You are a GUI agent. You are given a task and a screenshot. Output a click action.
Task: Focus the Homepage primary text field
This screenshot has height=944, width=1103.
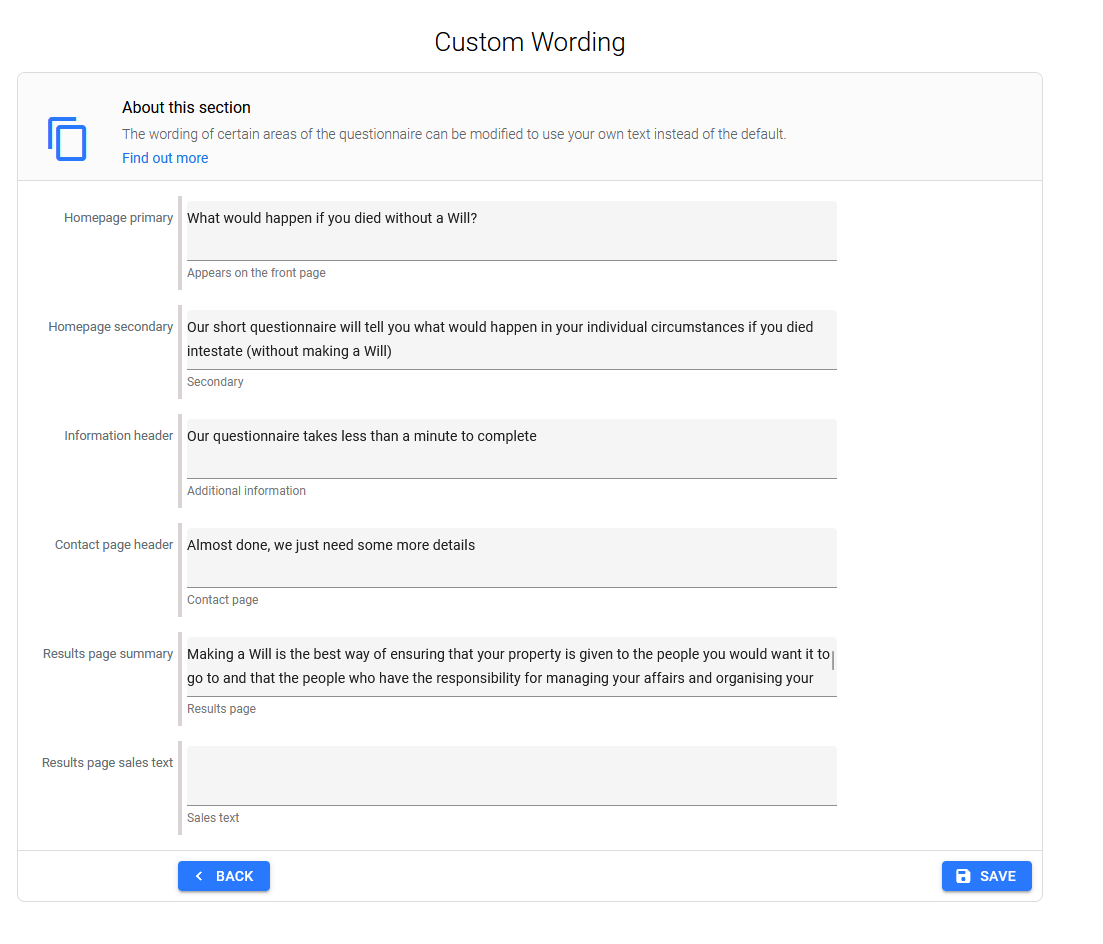coord(511,230)
